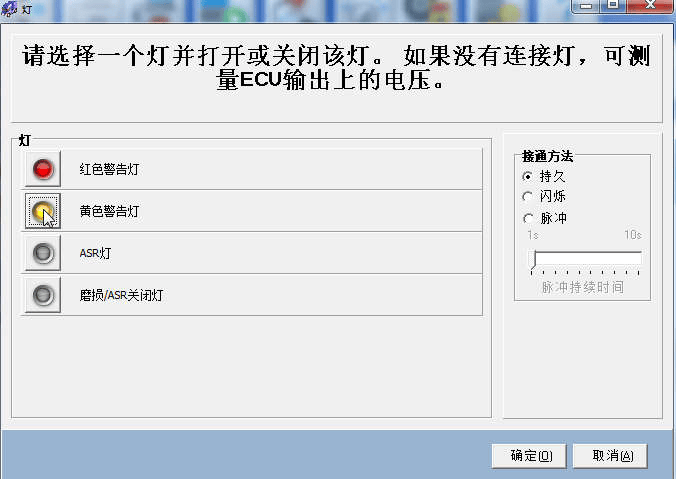Cancel with the 取消 button
This screenshot has width=676, height=479.
[x=610, y=456]
